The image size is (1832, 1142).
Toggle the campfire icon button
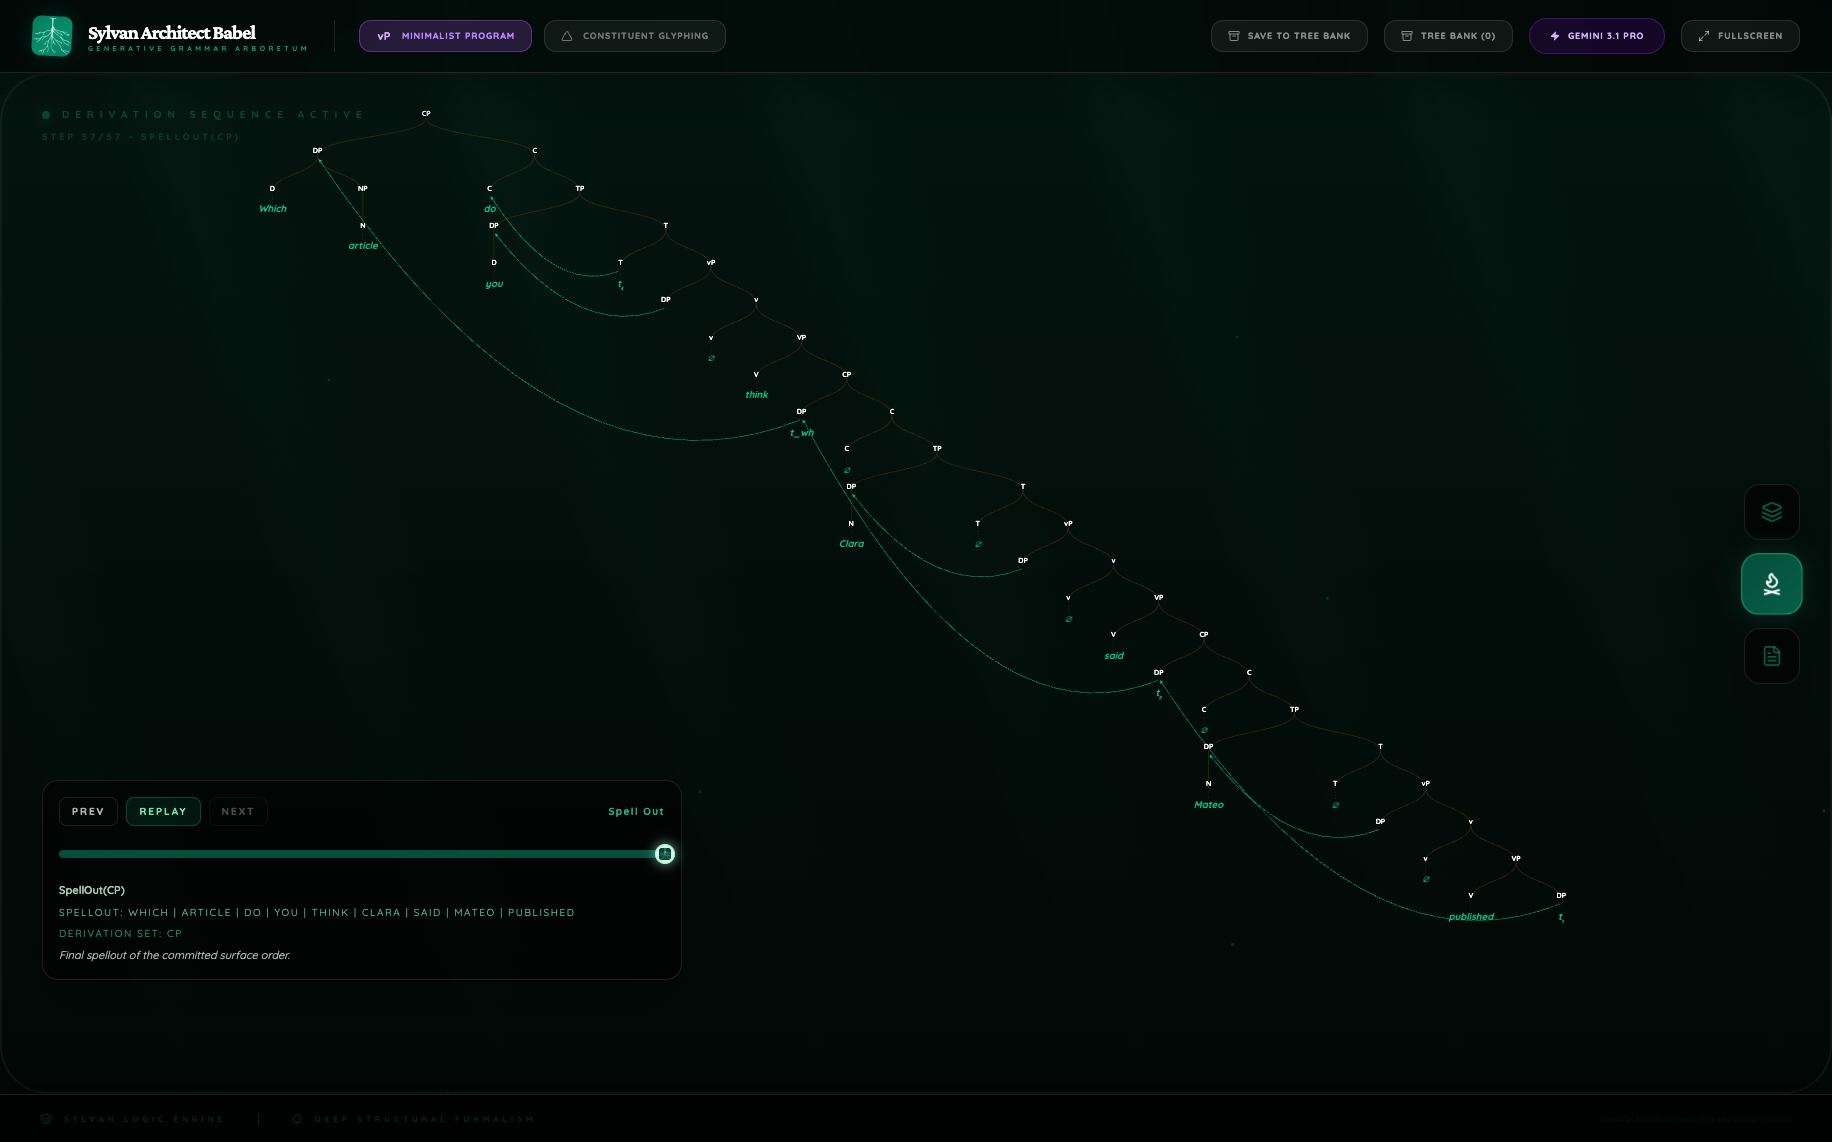(x=1771, y=584)
